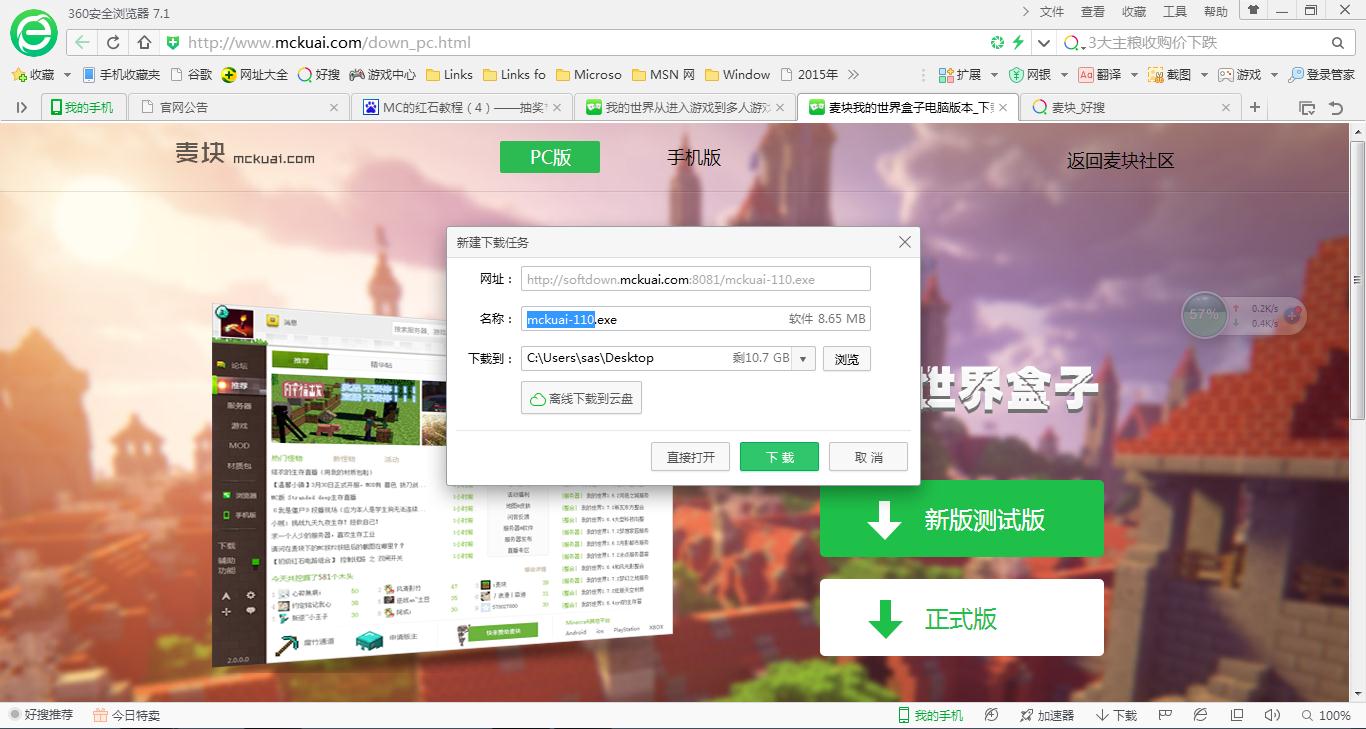Screen dimensions: 1366x729
Task: Click the sidebar toggle arrow left of tabs
Action: point(21,107)
